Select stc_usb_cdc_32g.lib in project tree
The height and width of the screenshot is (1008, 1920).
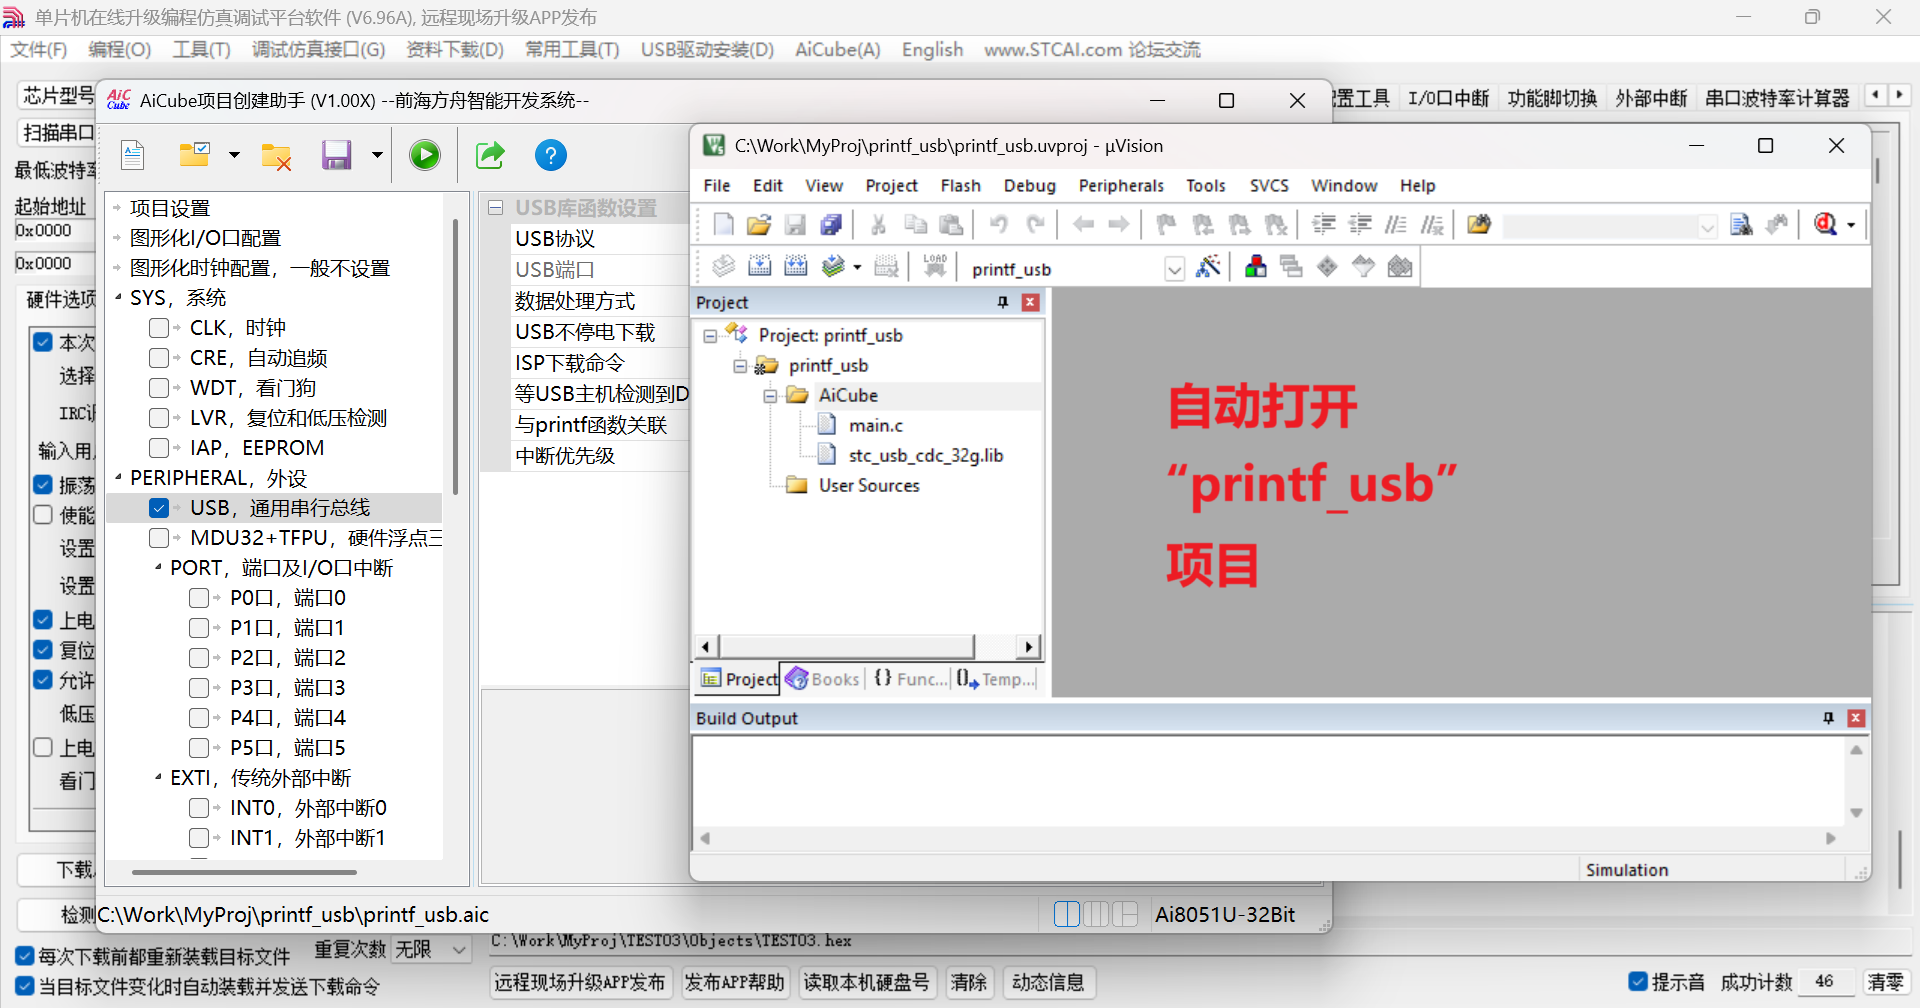tap(925, 456)
